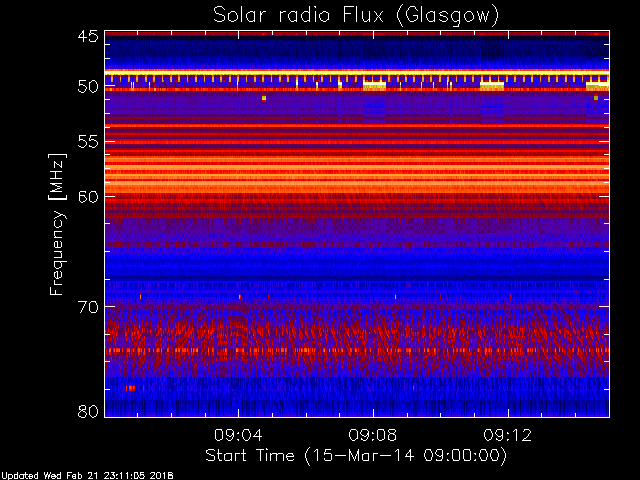The height and width of the screenshot is (480, 640).
Task: Select the 09:12 time tick label
Action: [508, 436]
